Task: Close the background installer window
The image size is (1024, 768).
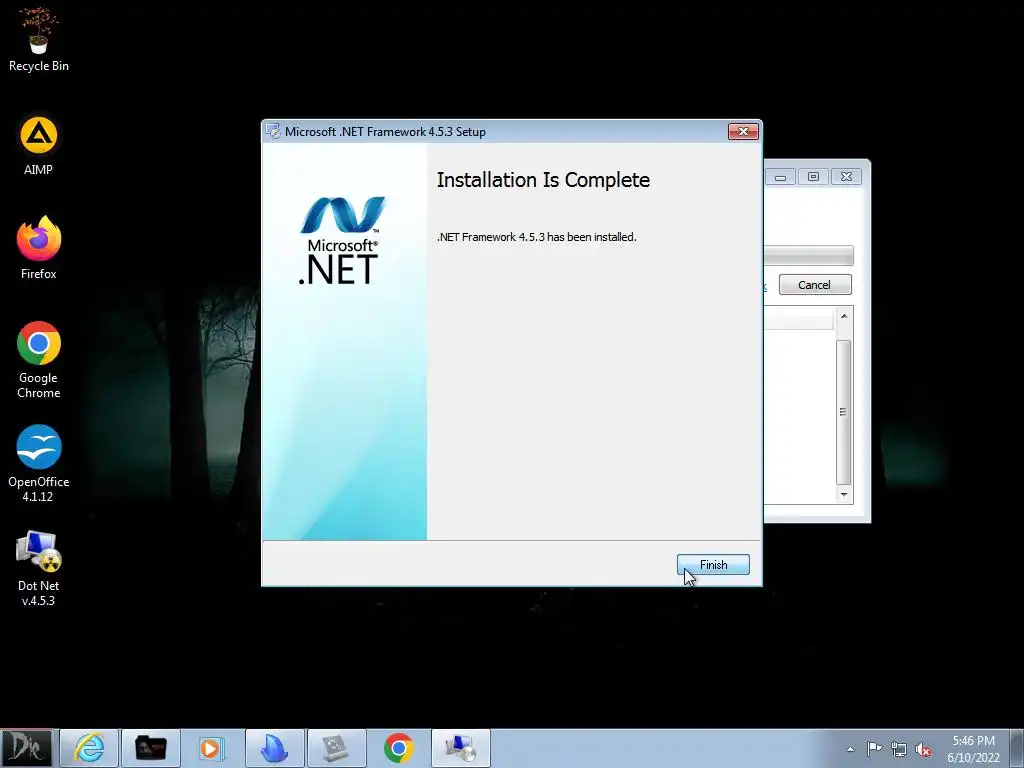Action: (846, 177)
